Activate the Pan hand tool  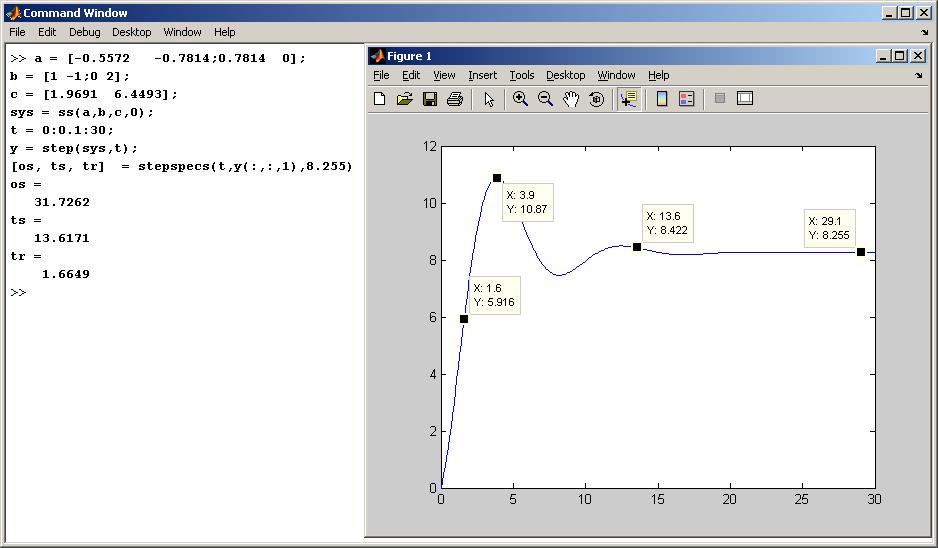(571, 99)
